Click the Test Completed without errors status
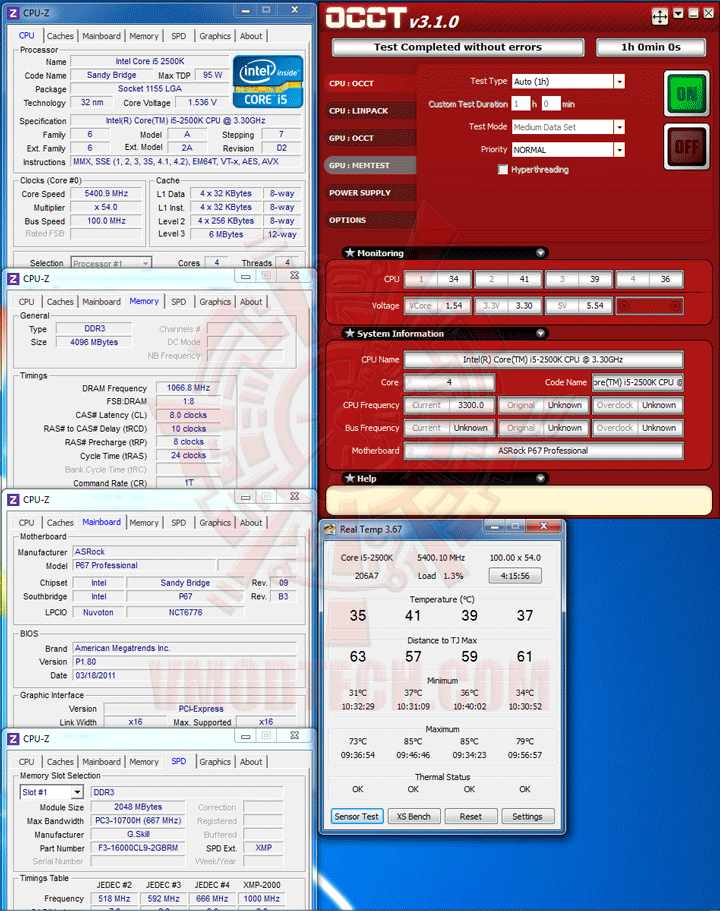This screenshot has height=911, width=720. coord(458,47)
